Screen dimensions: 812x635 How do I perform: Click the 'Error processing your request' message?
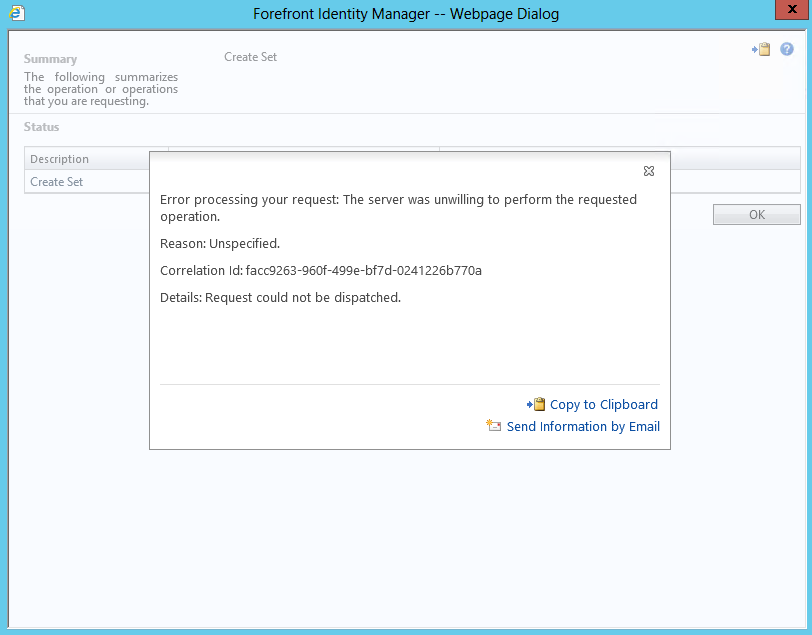398,208
